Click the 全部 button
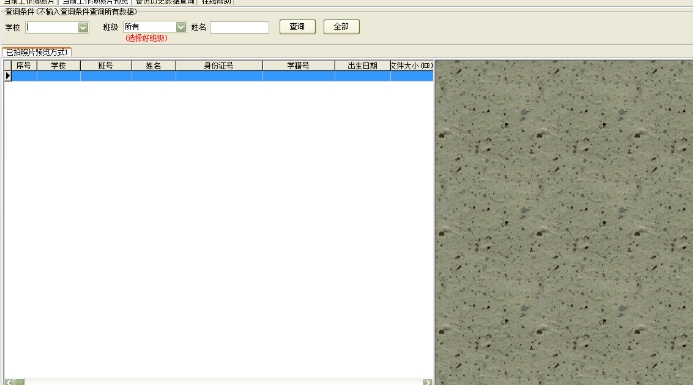The height and width of the screenshot is (385, 693). tap(341, 27)
